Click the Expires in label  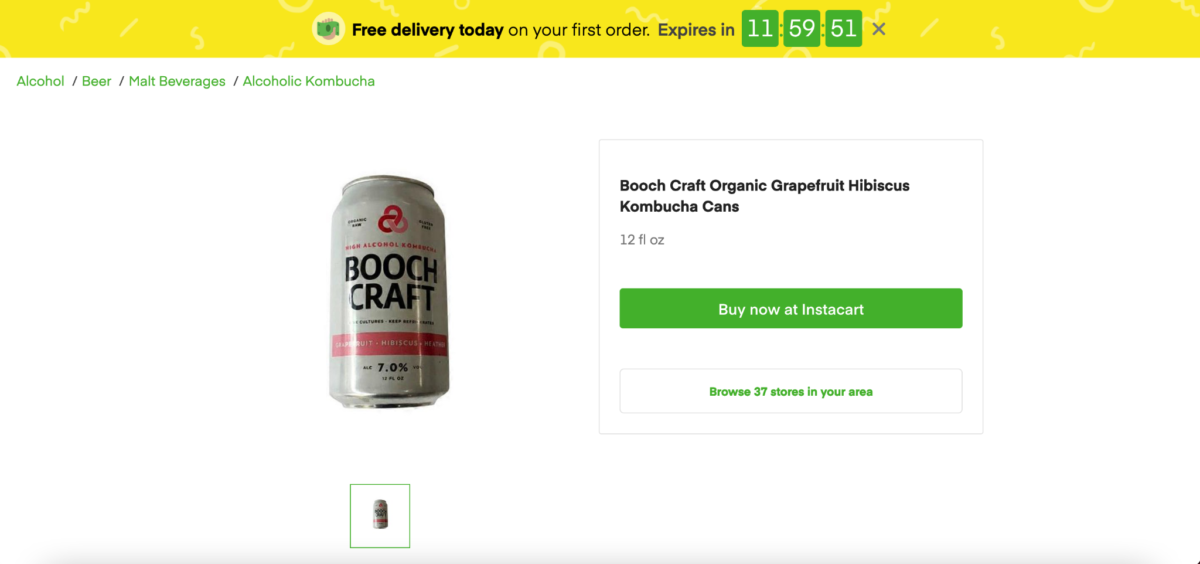point(696,30)
